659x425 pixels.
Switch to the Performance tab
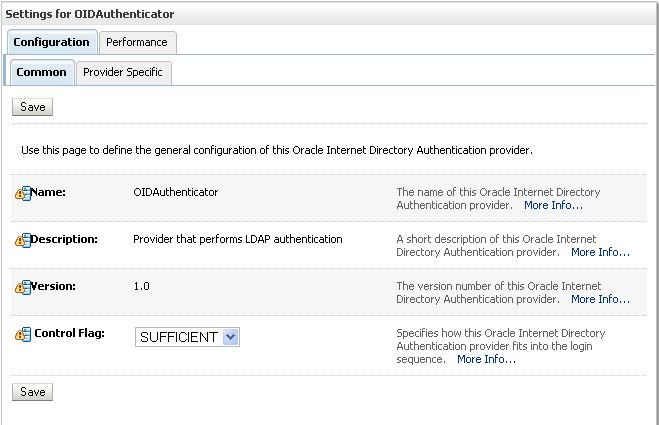click(137, 42)
